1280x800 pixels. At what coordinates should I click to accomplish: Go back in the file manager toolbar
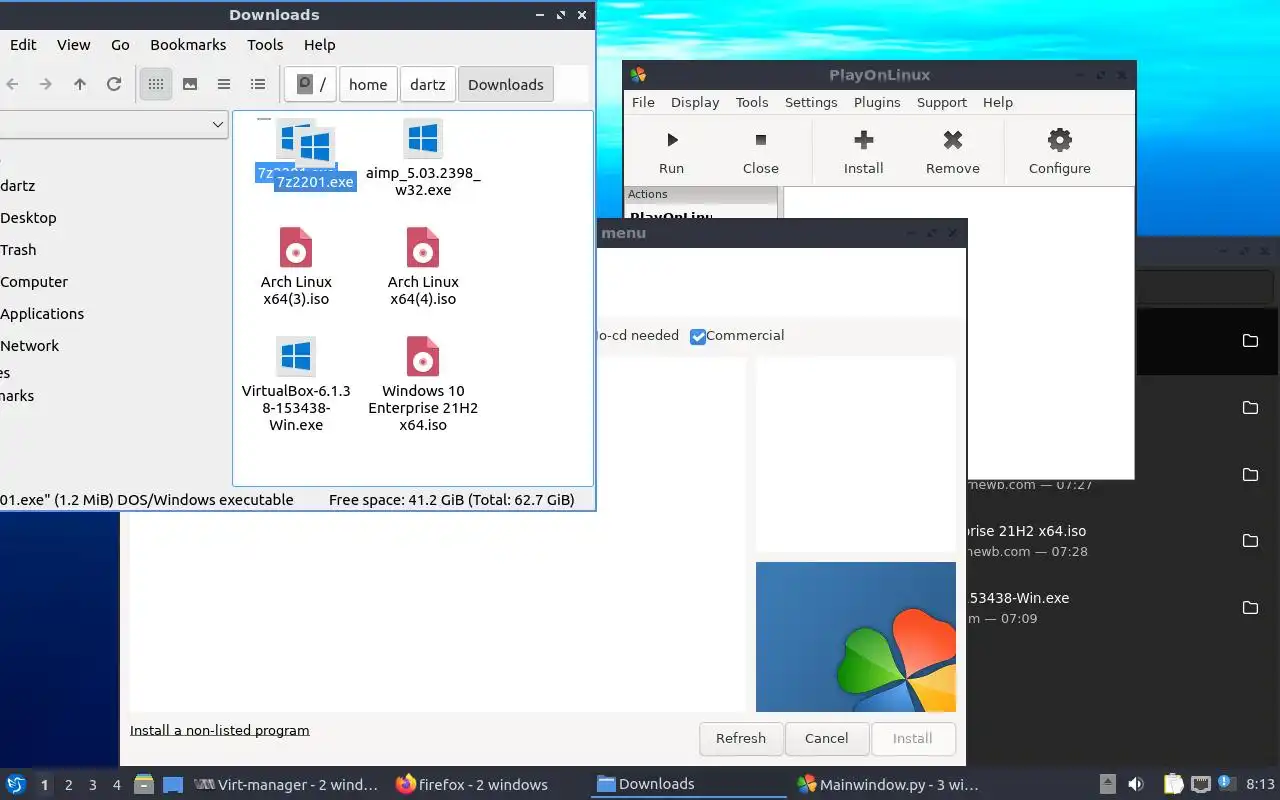click(x=12, y=85)
